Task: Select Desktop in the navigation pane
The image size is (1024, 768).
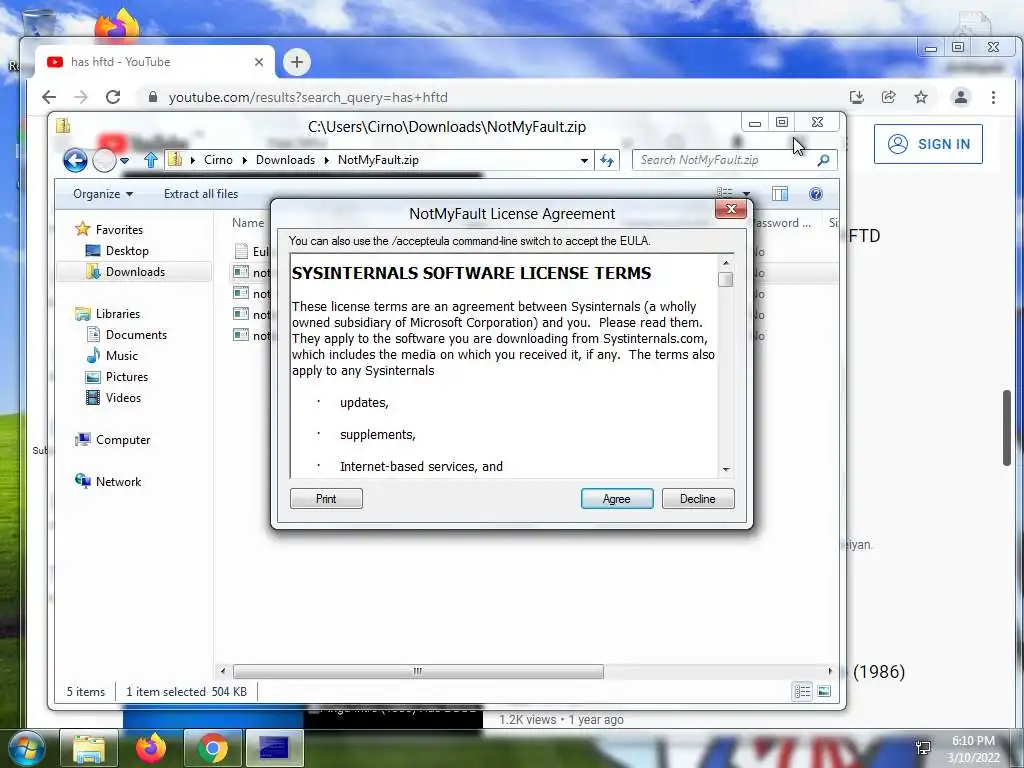Action: [x=127, y=251]
